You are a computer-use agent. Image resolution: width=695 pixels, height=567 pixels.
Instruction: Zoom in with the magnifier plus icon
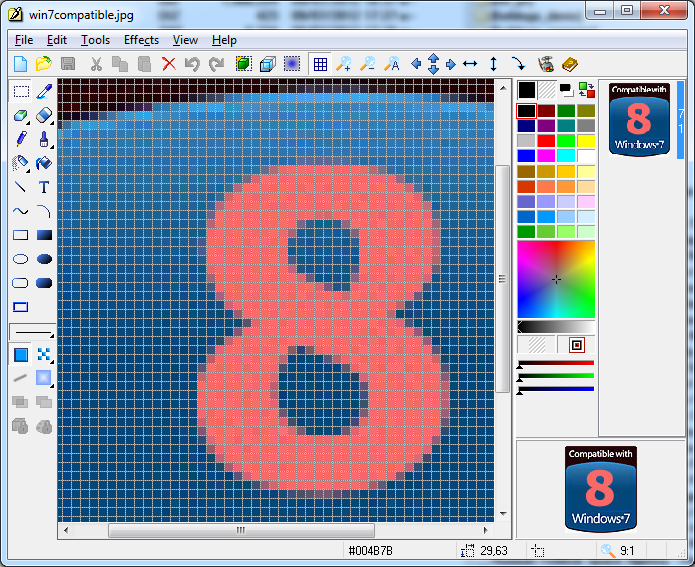click(x=344, y=64)
